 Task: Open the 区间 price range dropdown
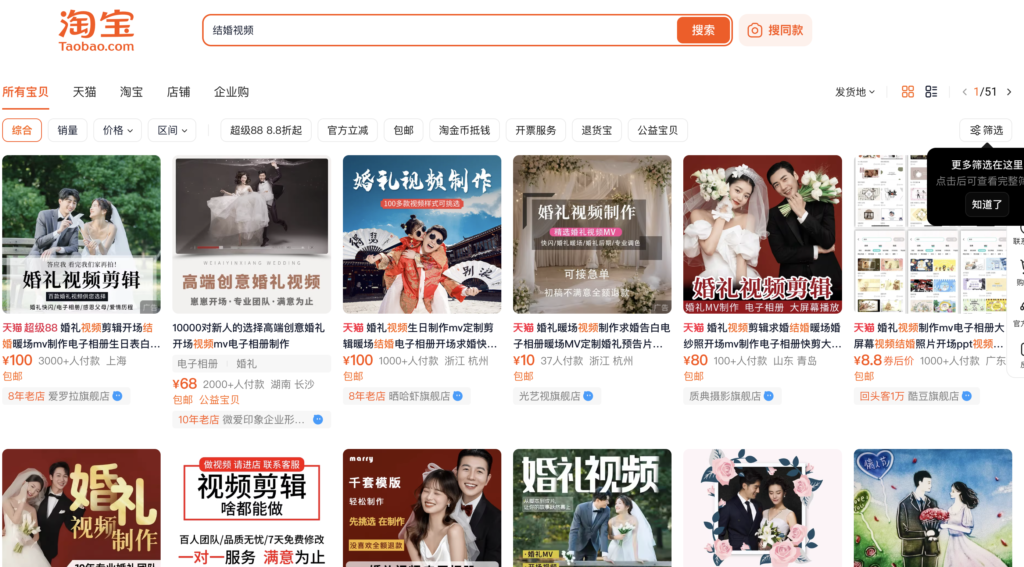point(171,130)
